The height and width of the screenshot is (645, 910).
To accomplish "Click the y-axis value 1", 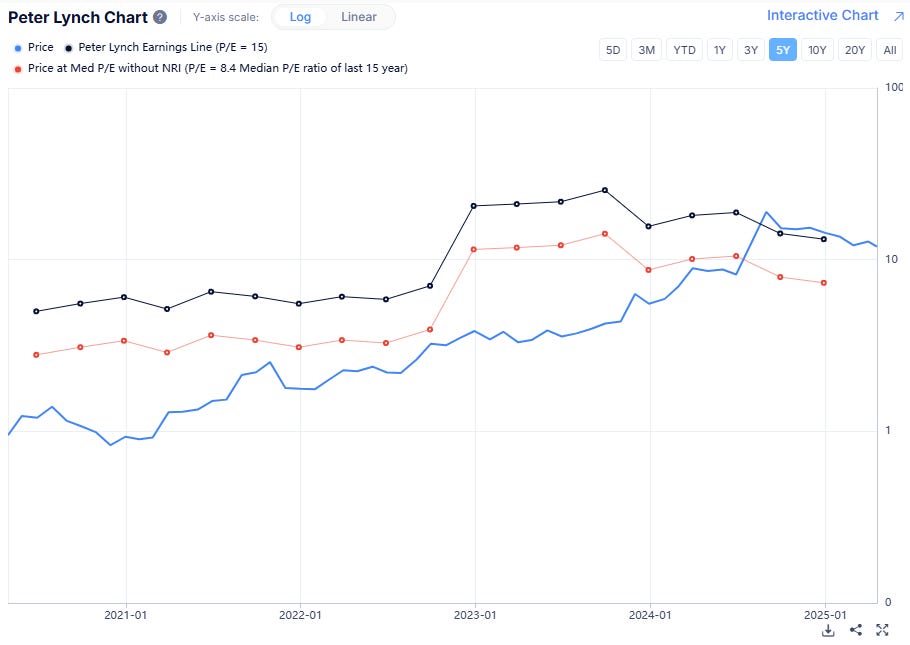I will [x=888, y=430].
